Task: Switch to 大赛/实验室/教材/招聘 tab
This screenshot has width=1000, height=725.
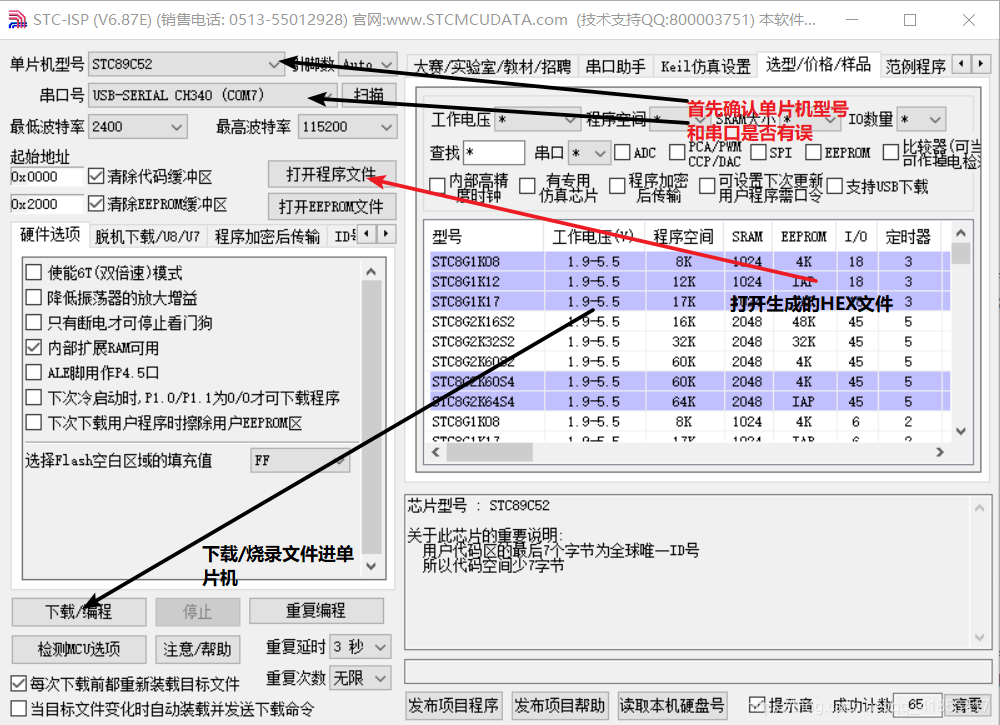Action: point(492,66)
